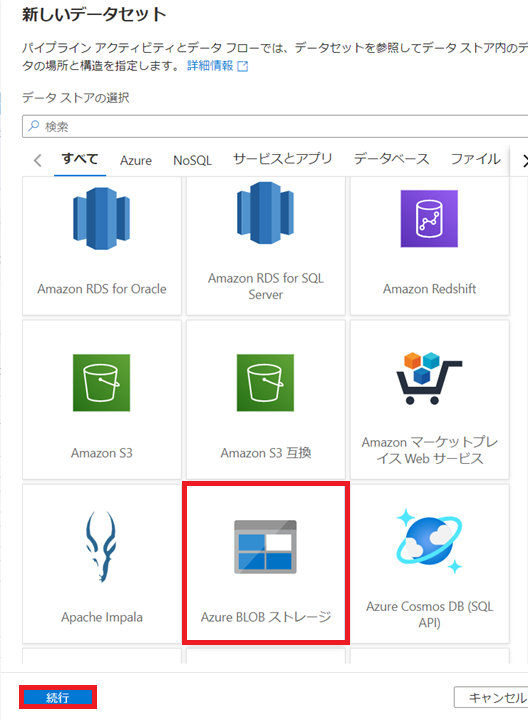Click 'Amazon マーケットプレイス Web サービス' label
528x720 pixels.
pos(430,450)
